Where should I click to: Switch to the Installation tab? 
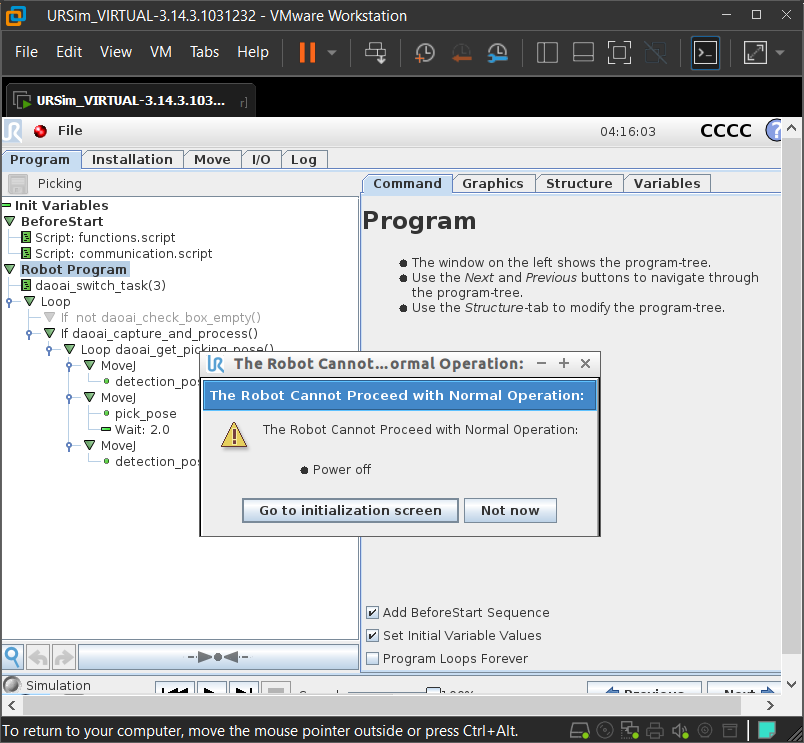(x=132, y=160)
